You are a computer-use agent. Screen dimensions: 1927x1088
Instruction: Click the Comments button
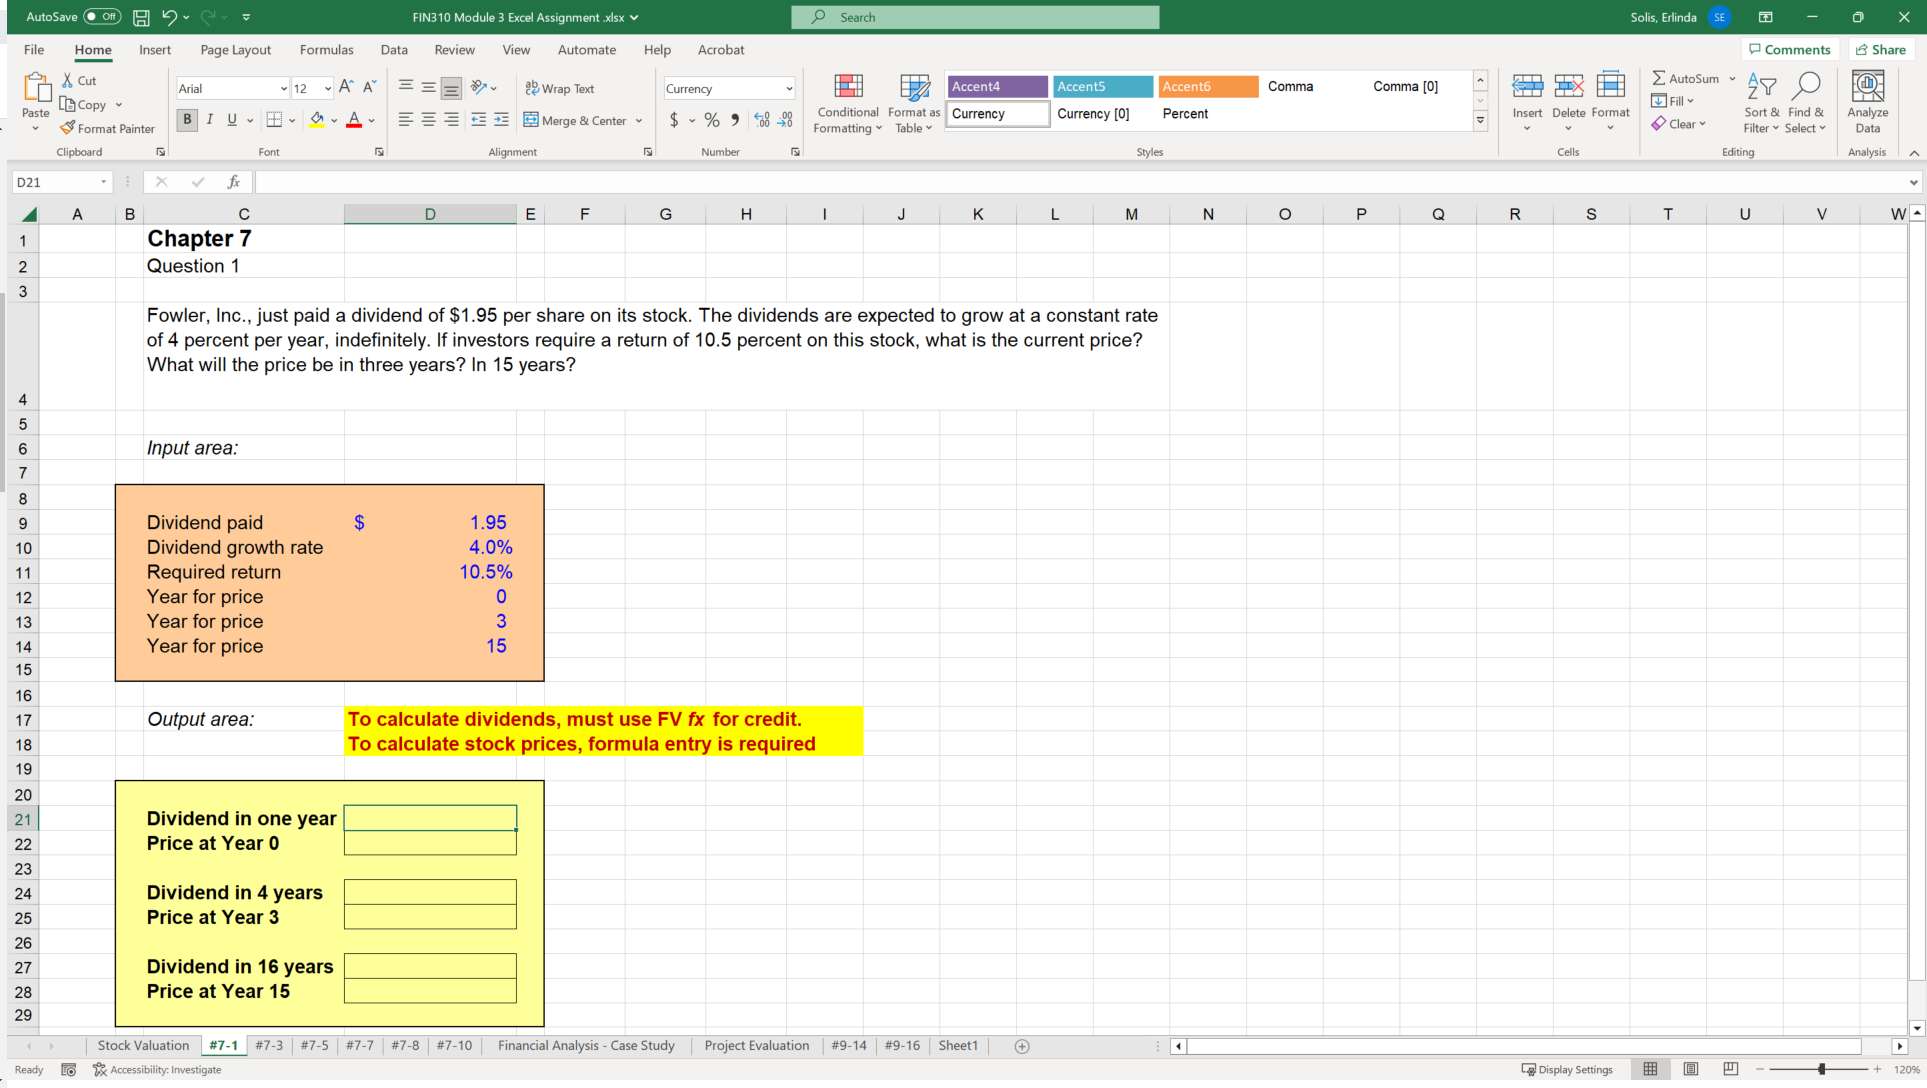coord(1789,50)
